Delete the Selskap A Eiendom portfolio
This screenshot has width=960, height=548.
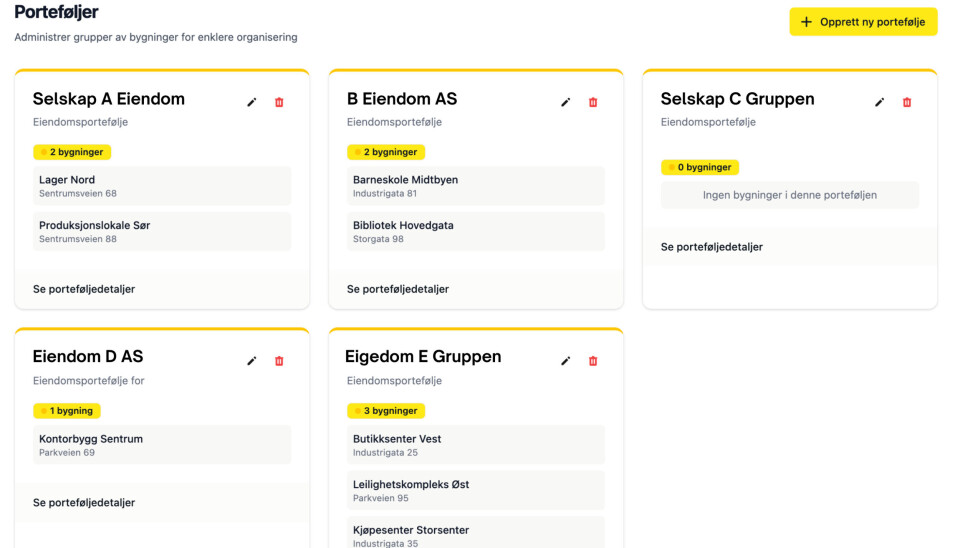point(279,102)
